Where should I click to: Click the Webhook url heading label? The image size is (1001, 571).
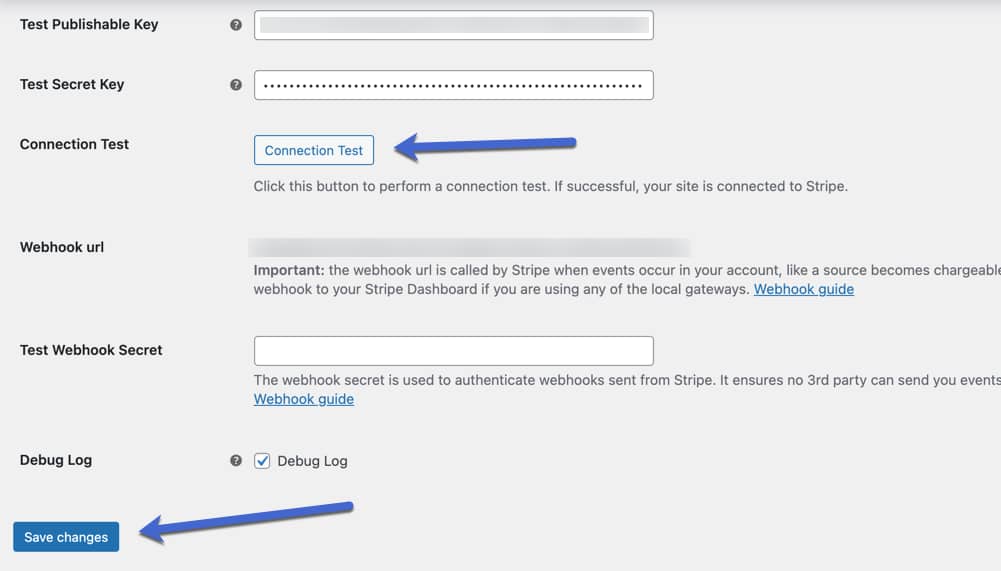coord(61,247)
